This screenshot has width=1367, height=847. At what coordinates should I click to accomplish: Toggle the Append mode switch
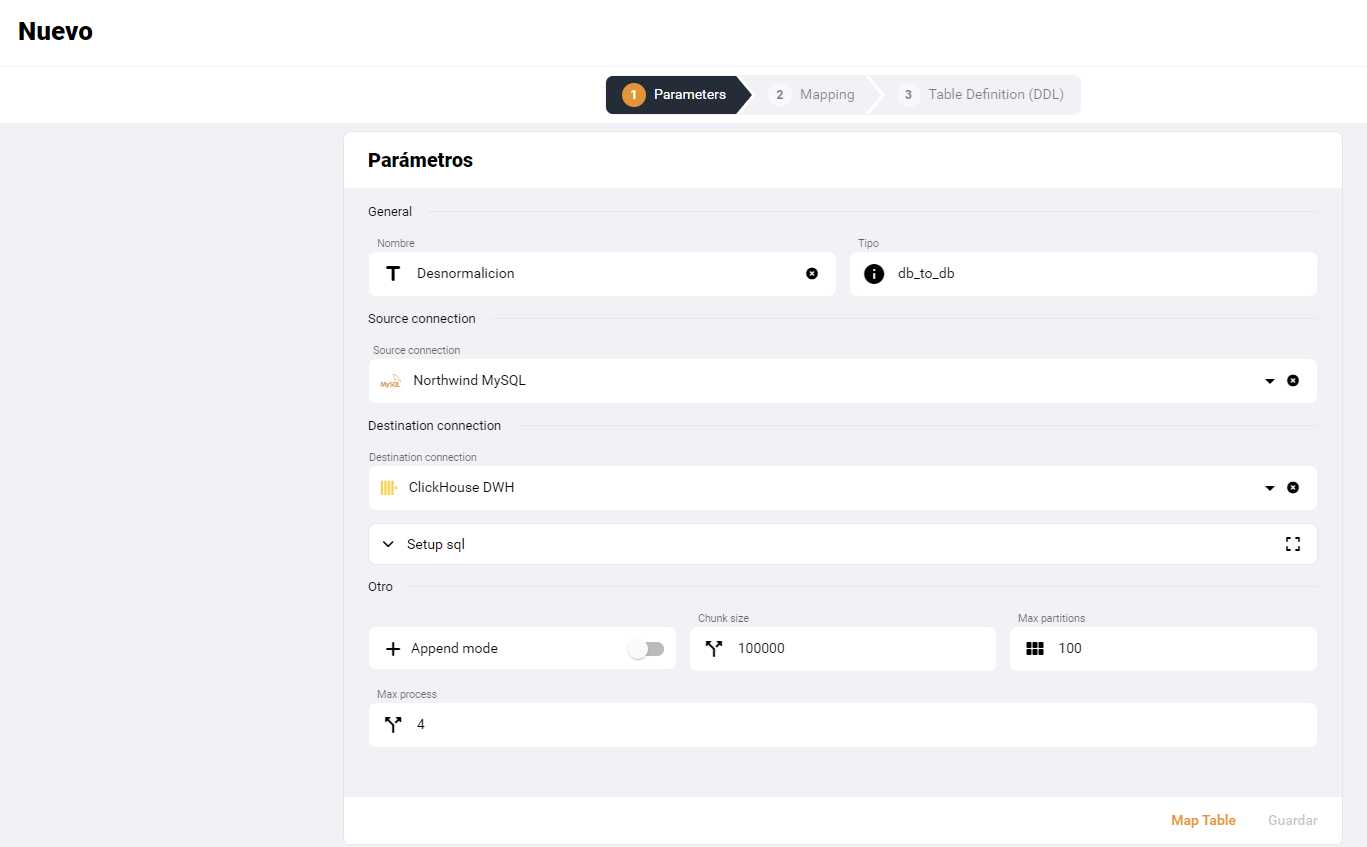pos(646,650)
